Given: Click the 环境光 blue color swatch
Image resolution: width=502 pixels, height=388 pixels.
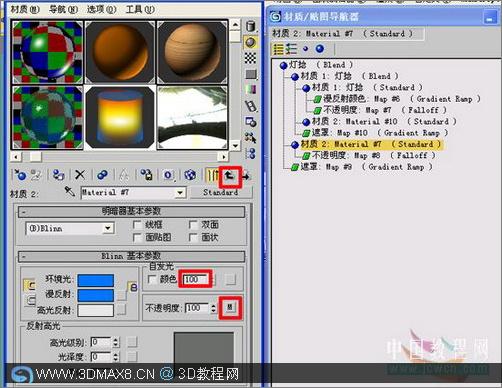Looking at the screenshot, I should [96, 280].
